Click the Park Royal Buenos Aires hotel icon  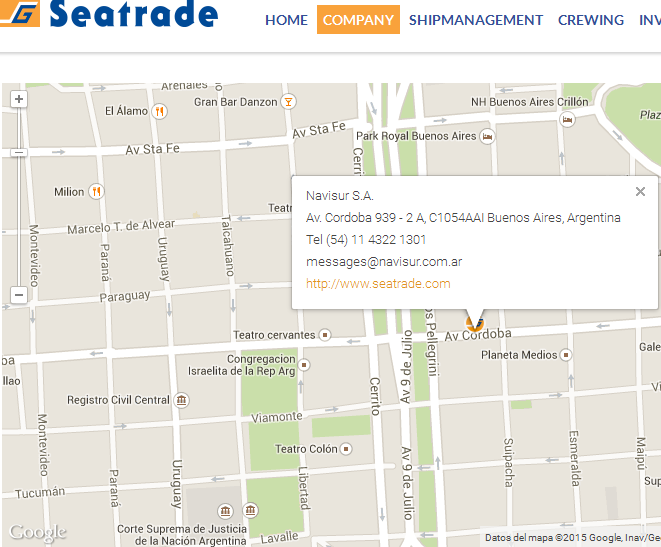(x=487, y=136)
